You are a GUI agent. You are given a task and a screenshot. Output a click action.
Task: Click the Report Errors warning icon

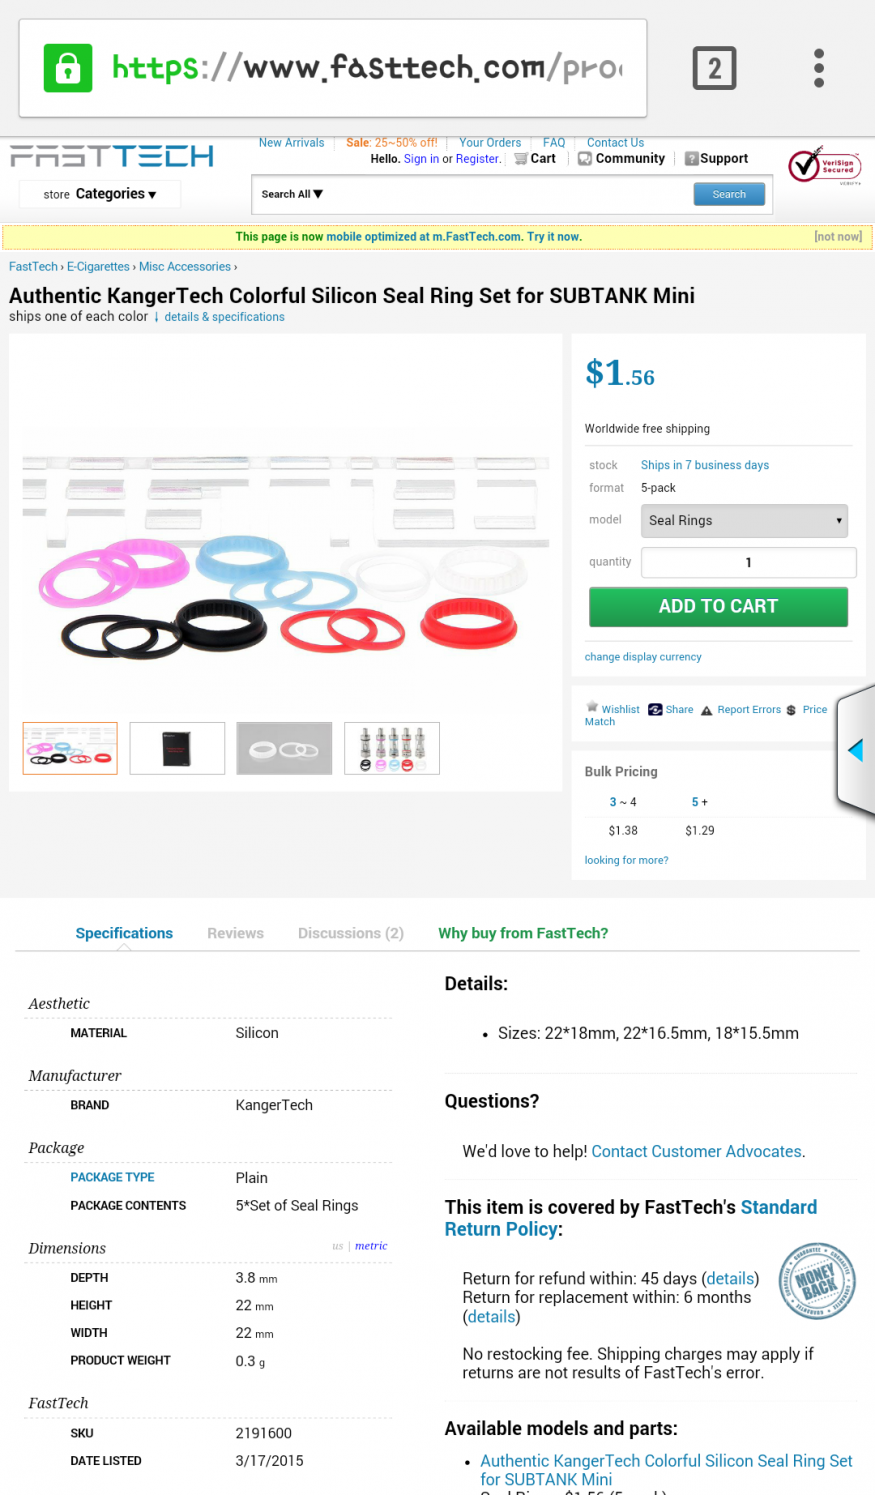click(x=706, y=710)
